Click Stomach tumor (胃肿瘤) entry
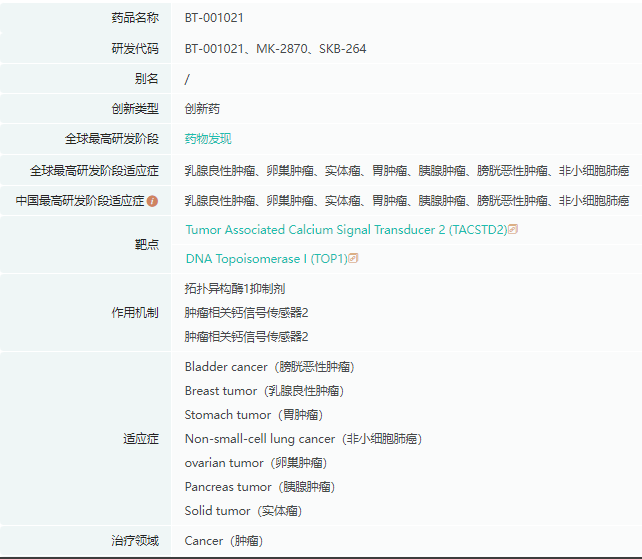642x559 pixels. coord(254,415)
